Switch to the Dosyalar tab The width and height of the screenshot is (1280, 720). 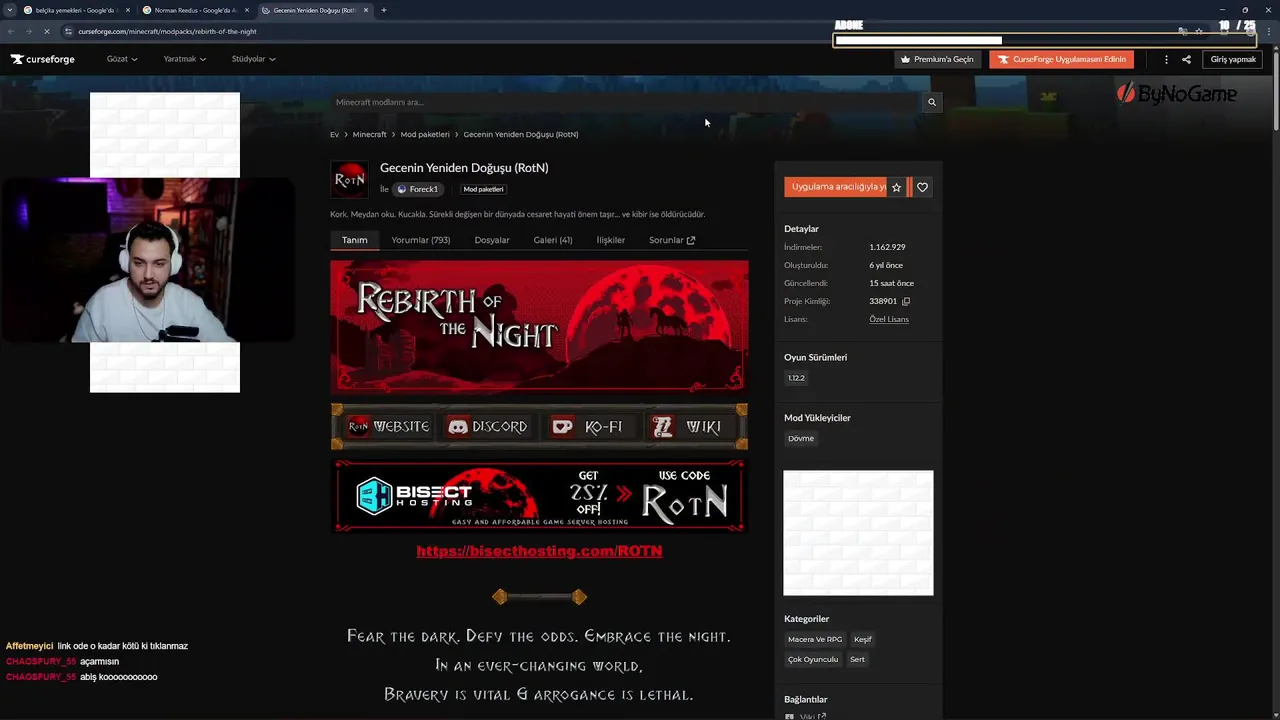tap(491, 240)
